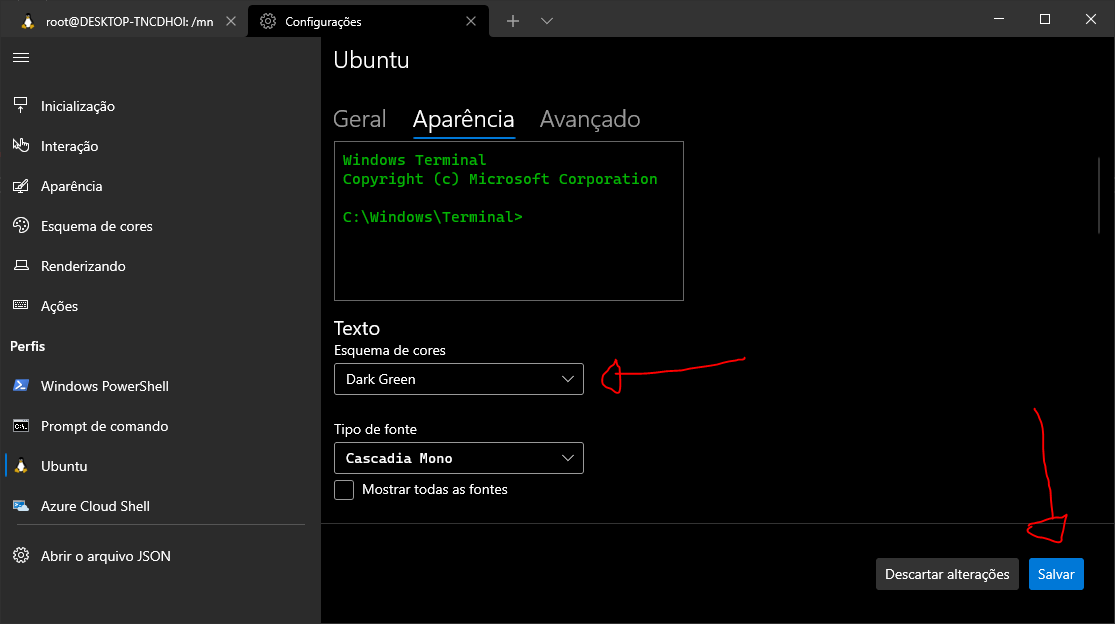
Task: Click the Inicialização startup icon
Action: 21,106
